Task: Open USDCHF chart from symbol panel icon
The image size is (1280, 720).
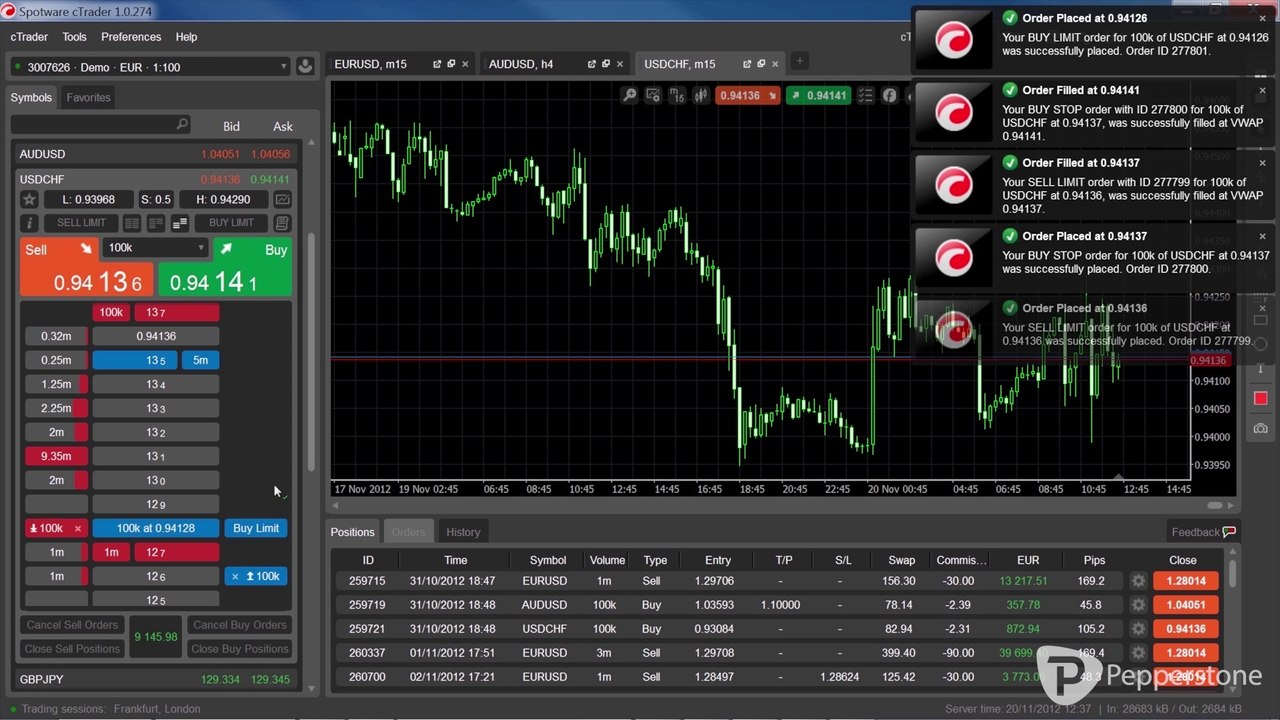Action: [x=283, y=200]
